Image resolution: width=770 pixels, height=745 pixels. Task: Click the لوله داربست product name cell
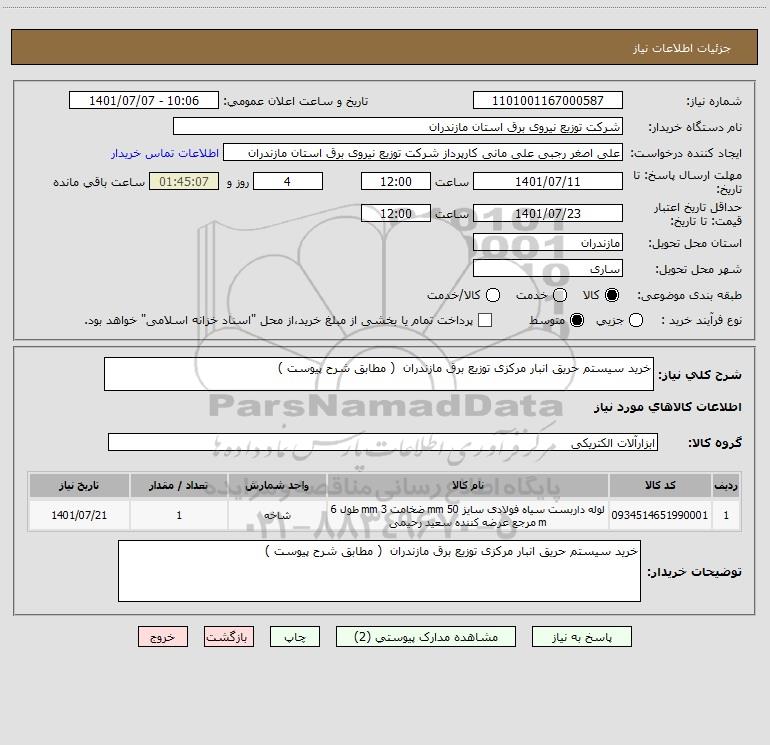(468, 515)
